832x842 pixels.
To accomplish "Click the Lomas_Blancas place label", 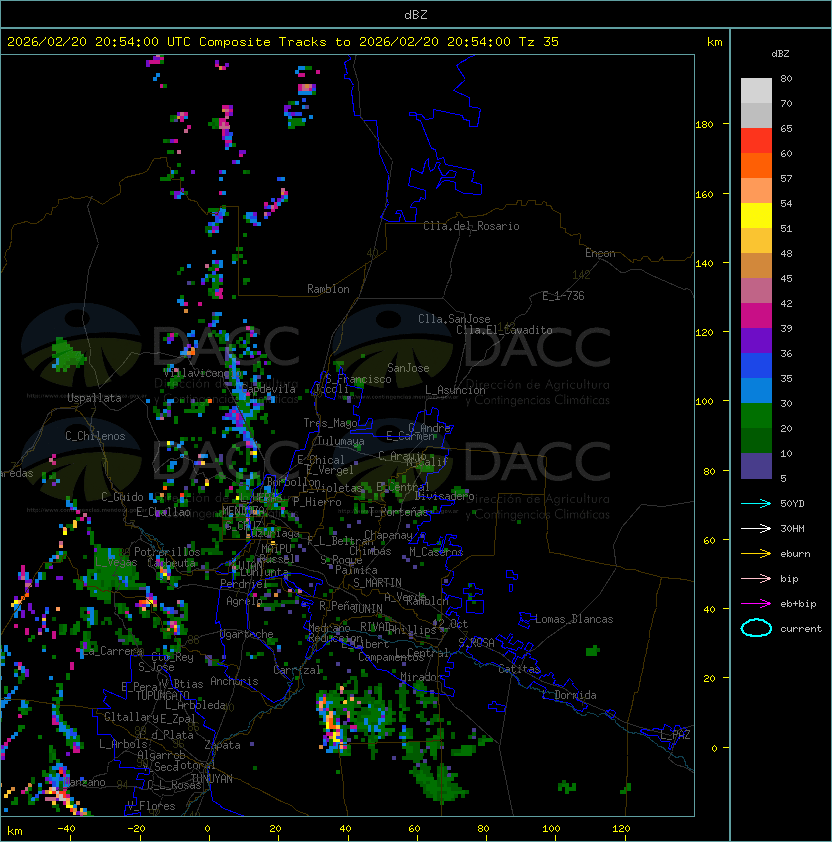I will [x=574, y=619].
